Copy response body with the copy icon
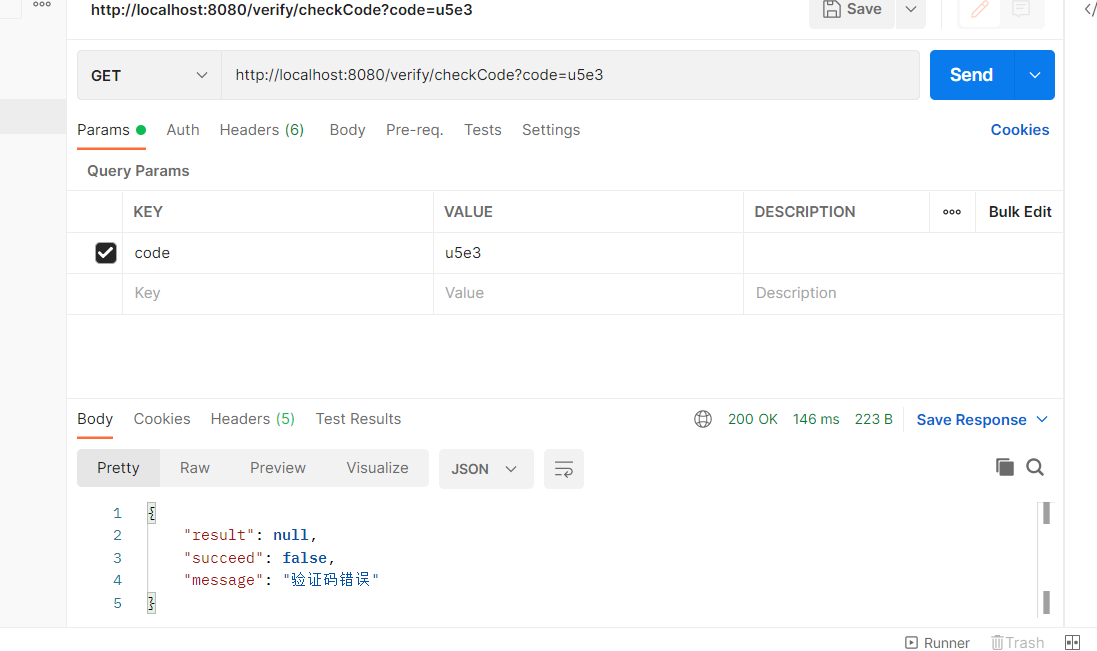The height and width of the screenshot is (651, 1097). (1004, 467)
